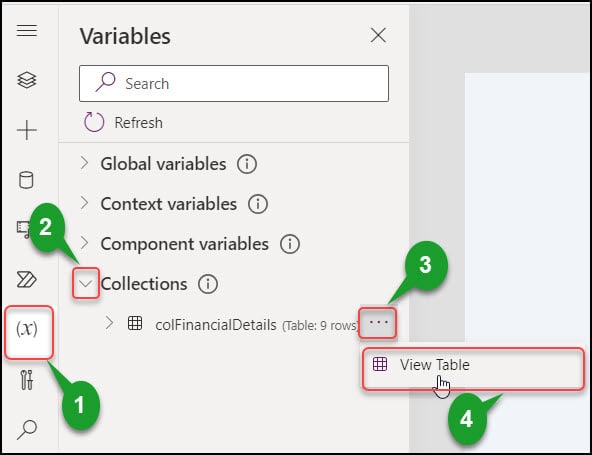
Task: Open the hamburger menu in the left rail
Action: (27, 30)
